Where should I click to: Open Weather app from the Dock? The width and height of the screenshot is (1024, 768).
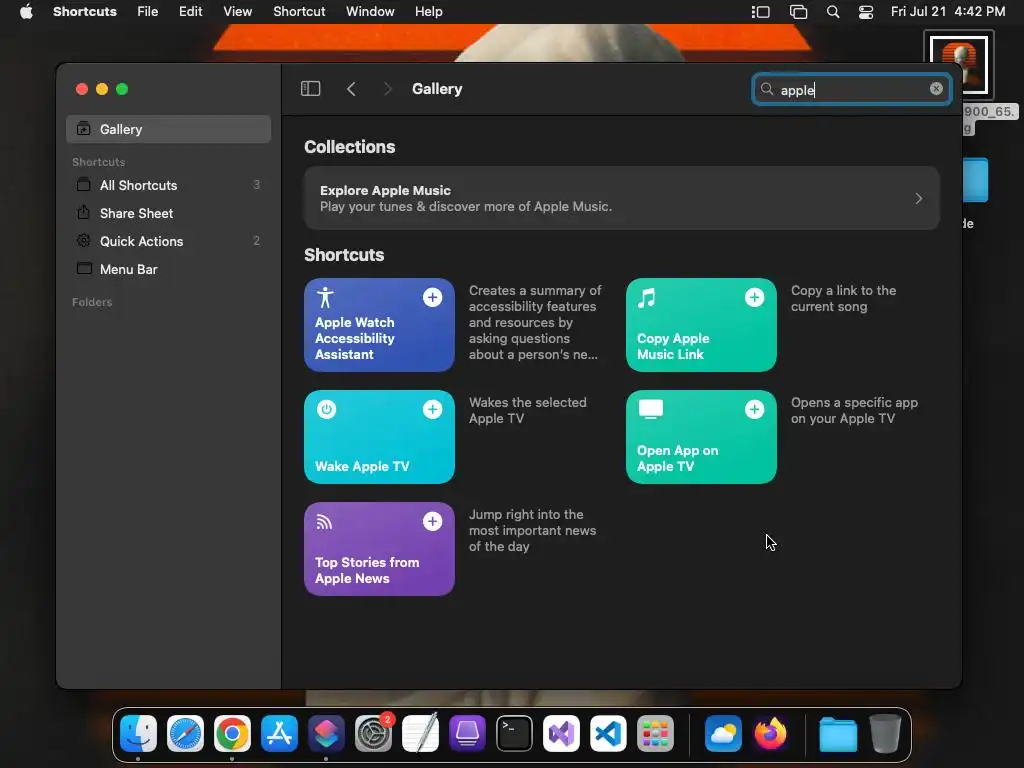coord(724,733)
